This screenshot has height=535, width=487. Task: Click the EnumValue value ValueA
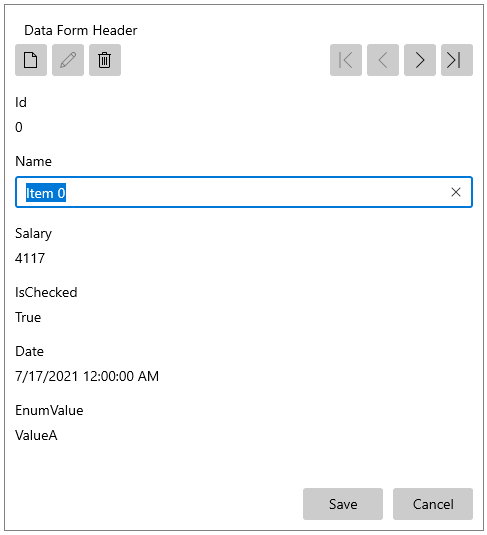point(36,435)
